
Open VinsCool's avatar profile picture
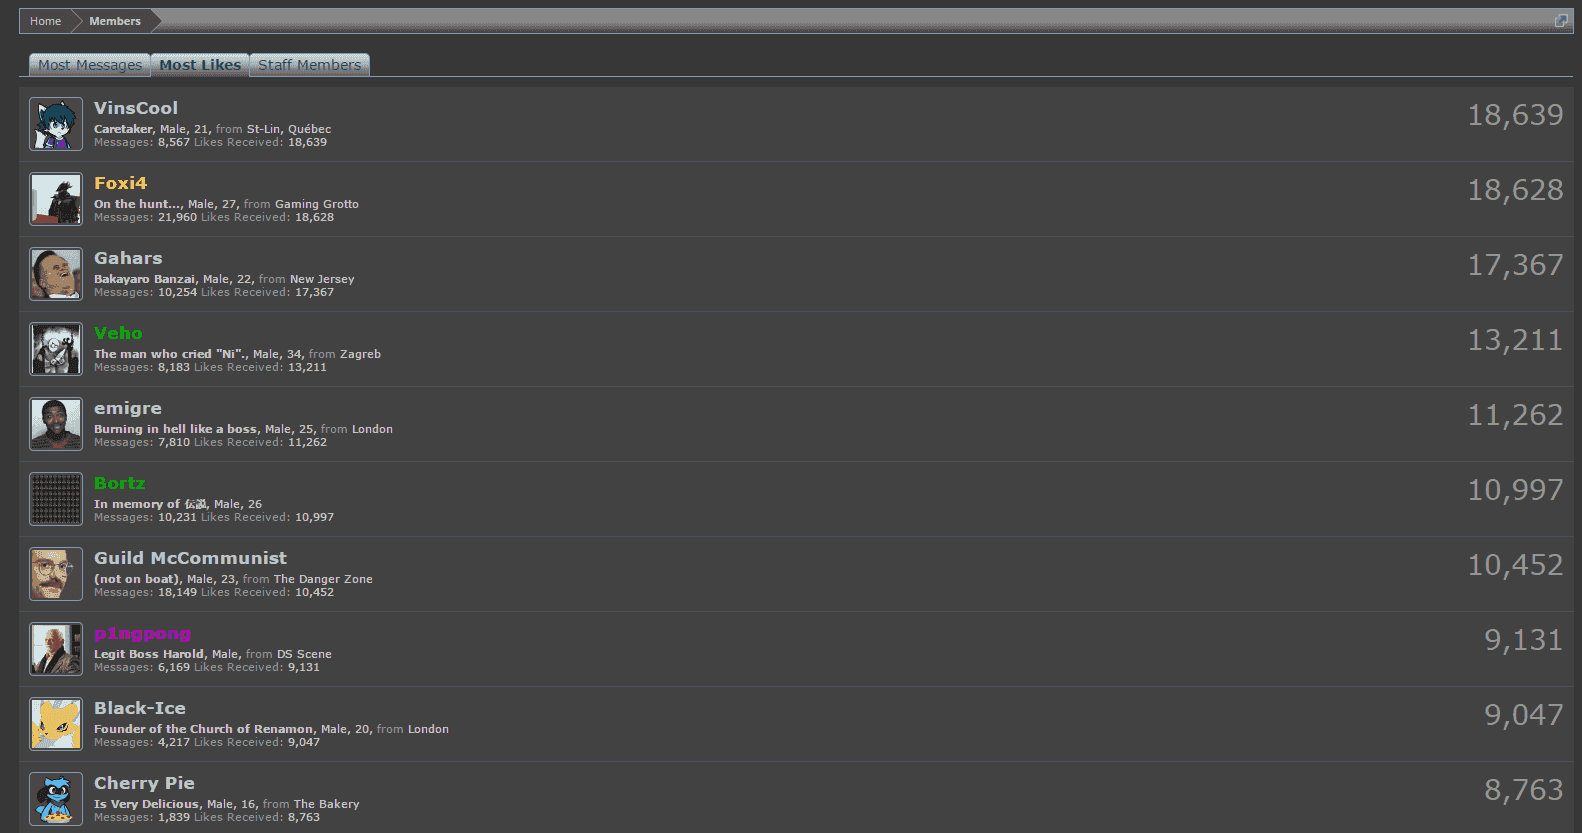point(56,124)
